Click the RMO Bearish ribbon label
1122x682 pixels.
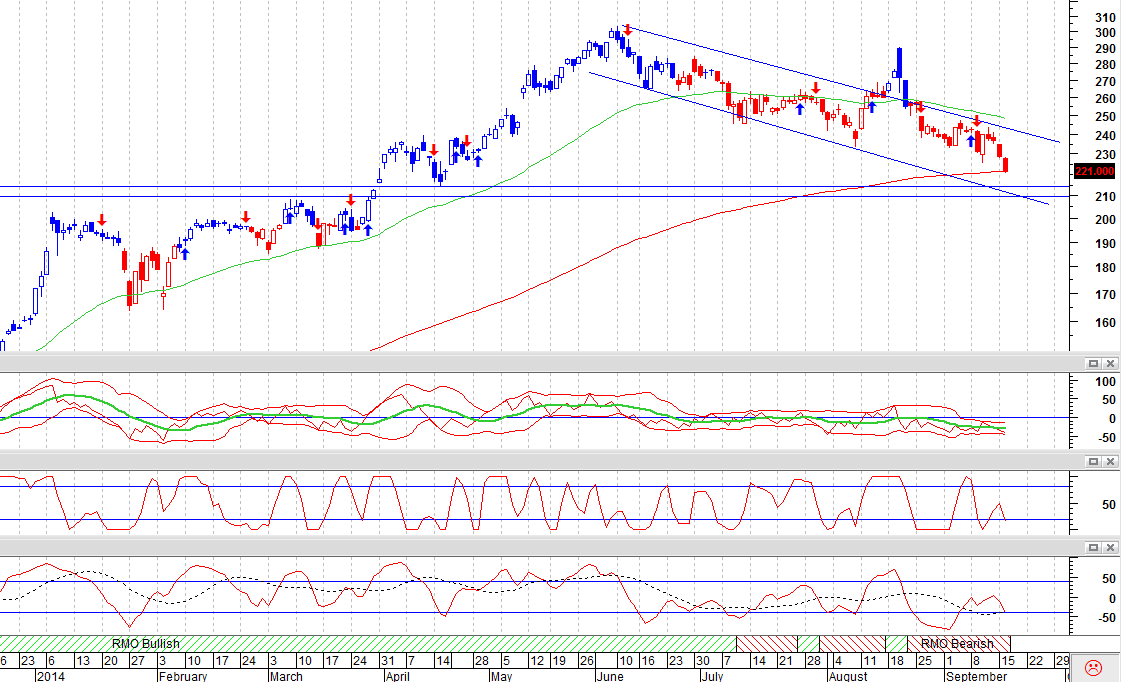click(957, 643)
